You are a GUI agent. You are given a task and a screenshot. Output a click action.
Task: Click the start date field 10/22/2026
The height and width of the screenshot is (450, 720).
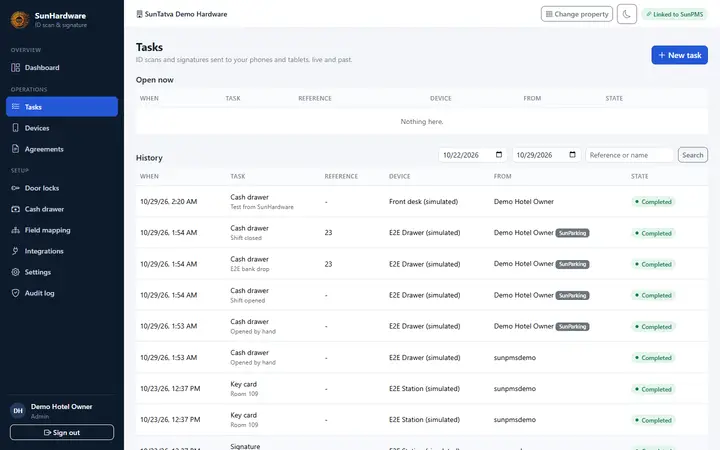[x=472, y=155]
